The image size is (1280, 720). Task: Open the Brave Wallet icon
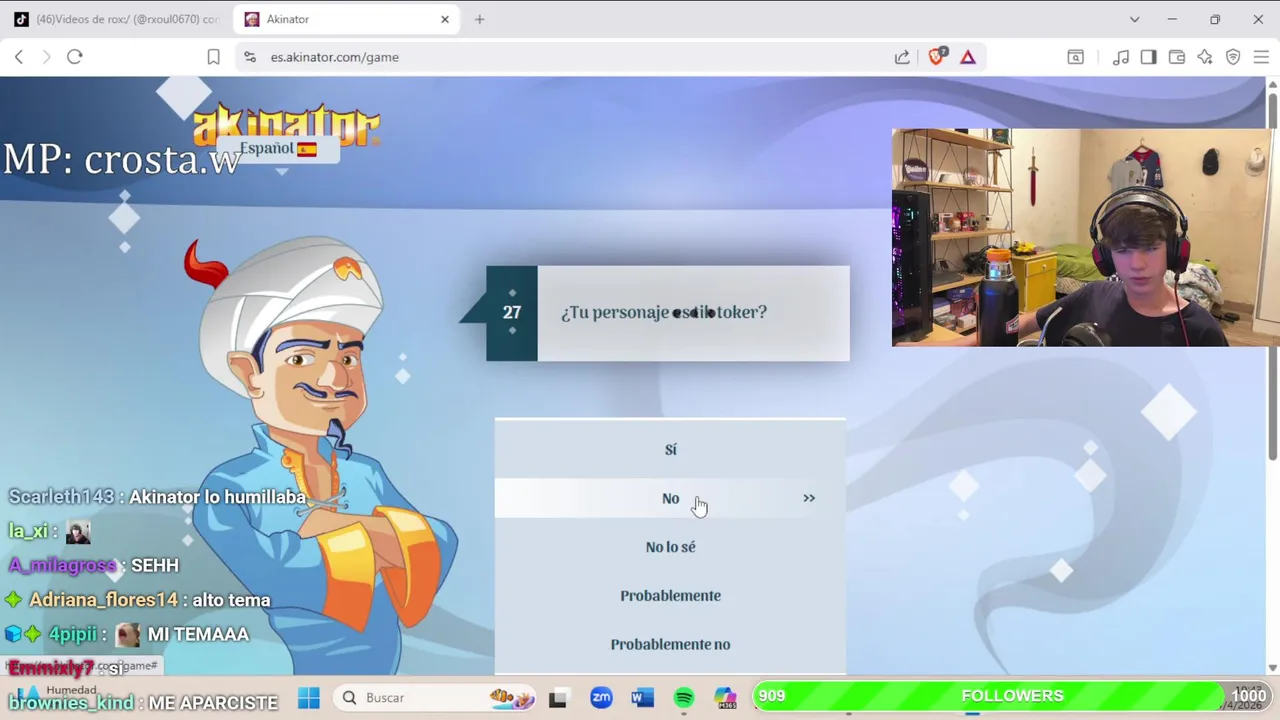1177,57
